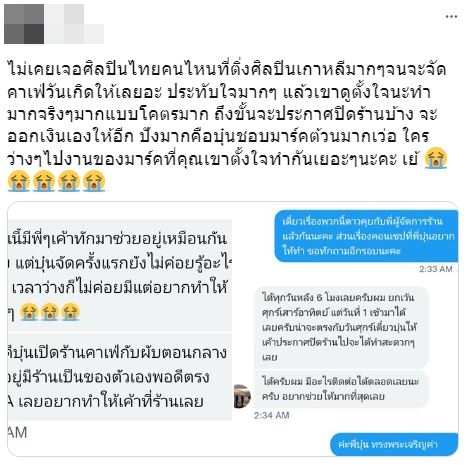
Task: Click the gray bubble starting ได้ครับผม มีอะไร
Action: point(341,389)
